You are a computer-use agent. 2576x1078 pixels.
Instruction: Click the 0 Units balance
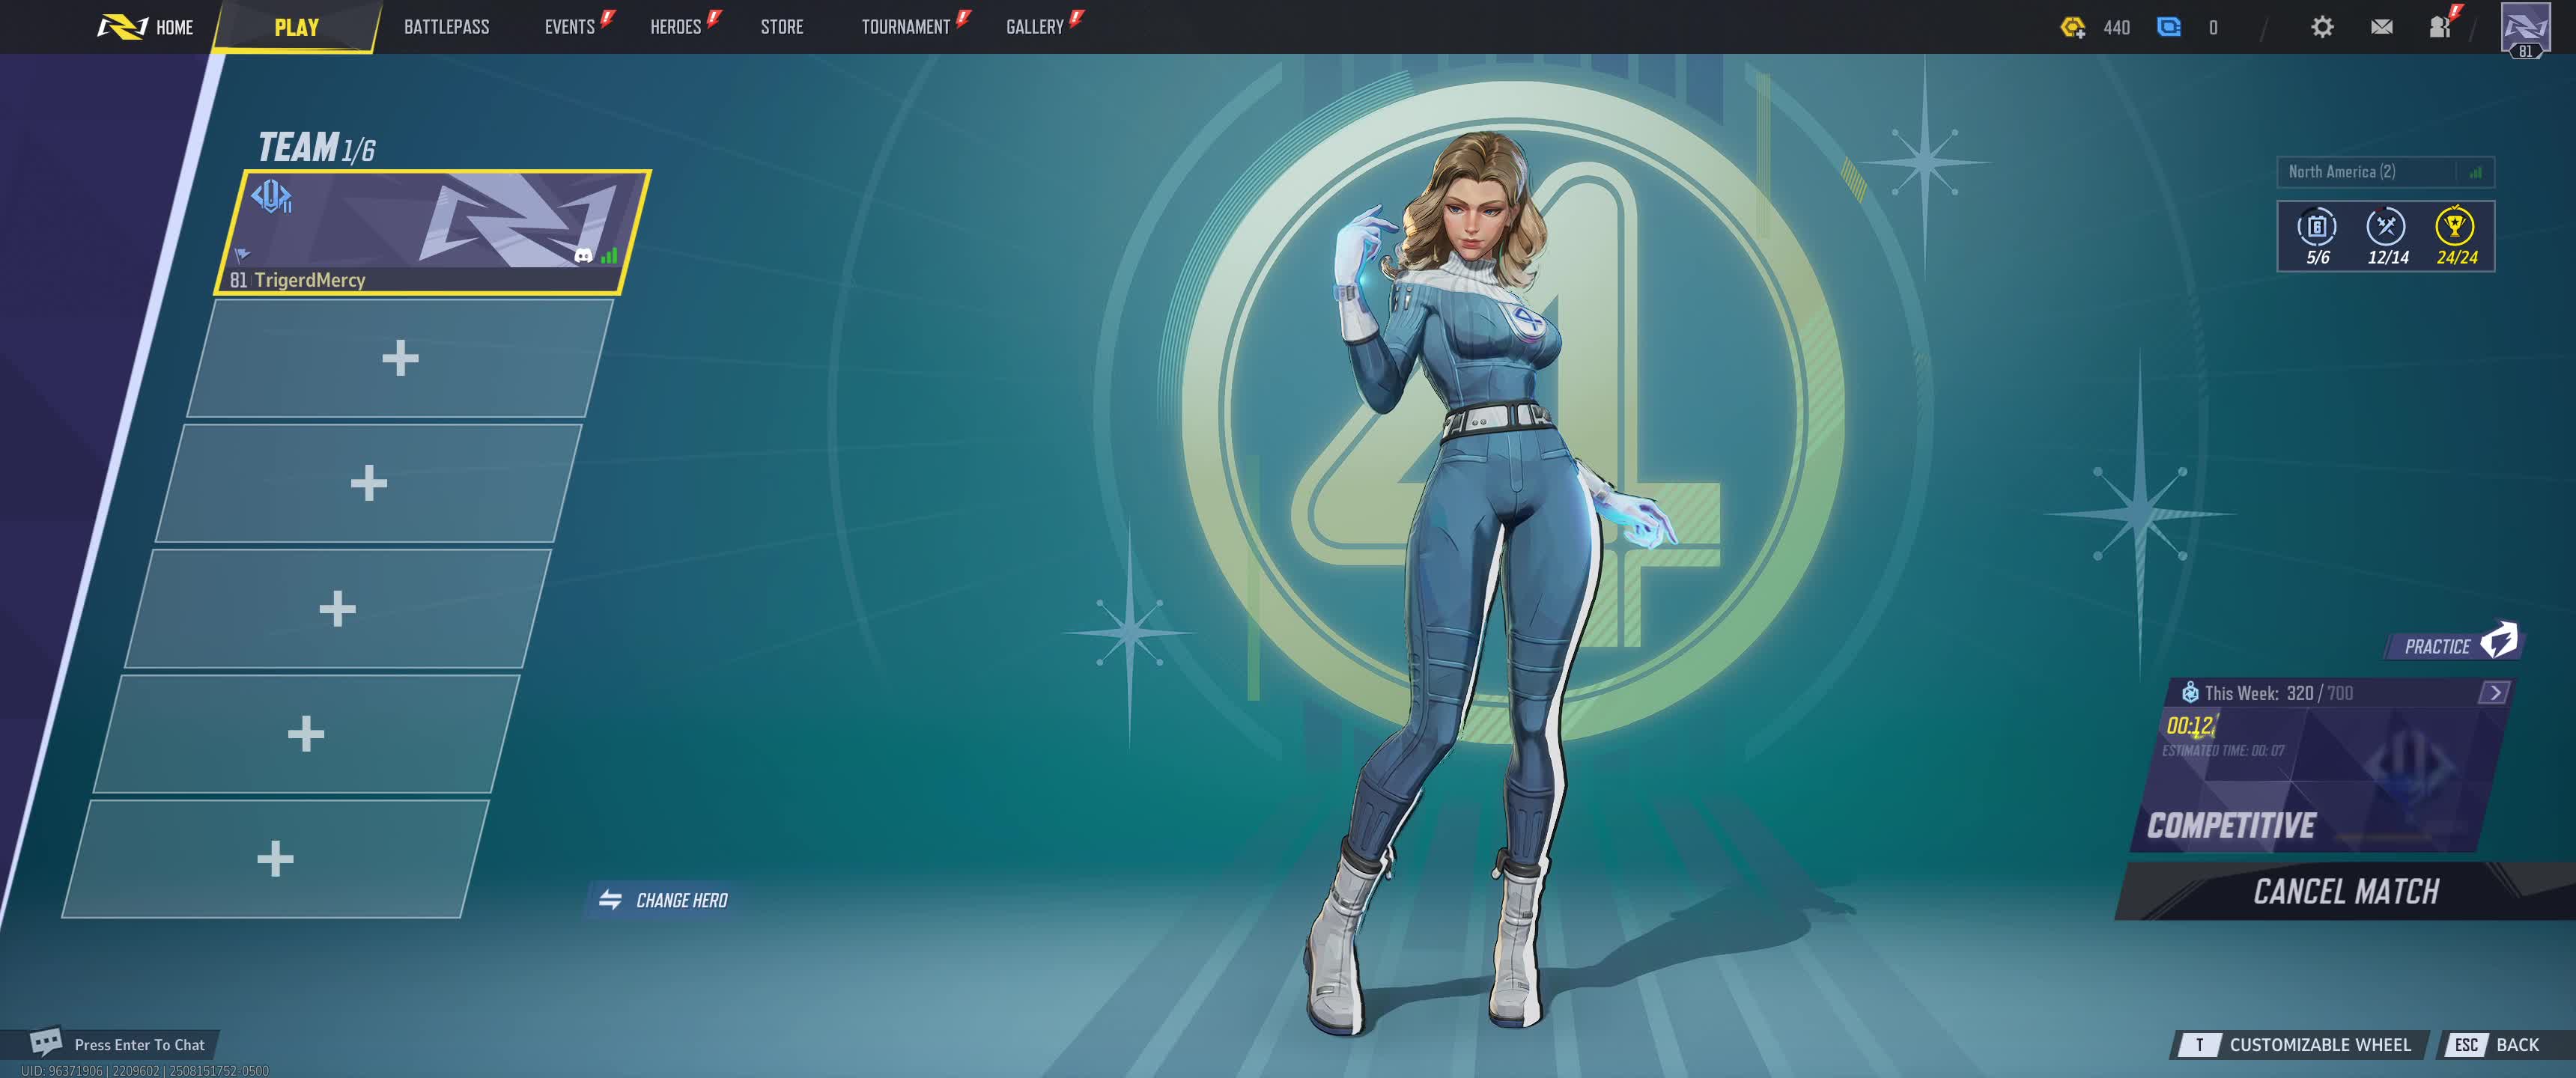pos(2213,27)
